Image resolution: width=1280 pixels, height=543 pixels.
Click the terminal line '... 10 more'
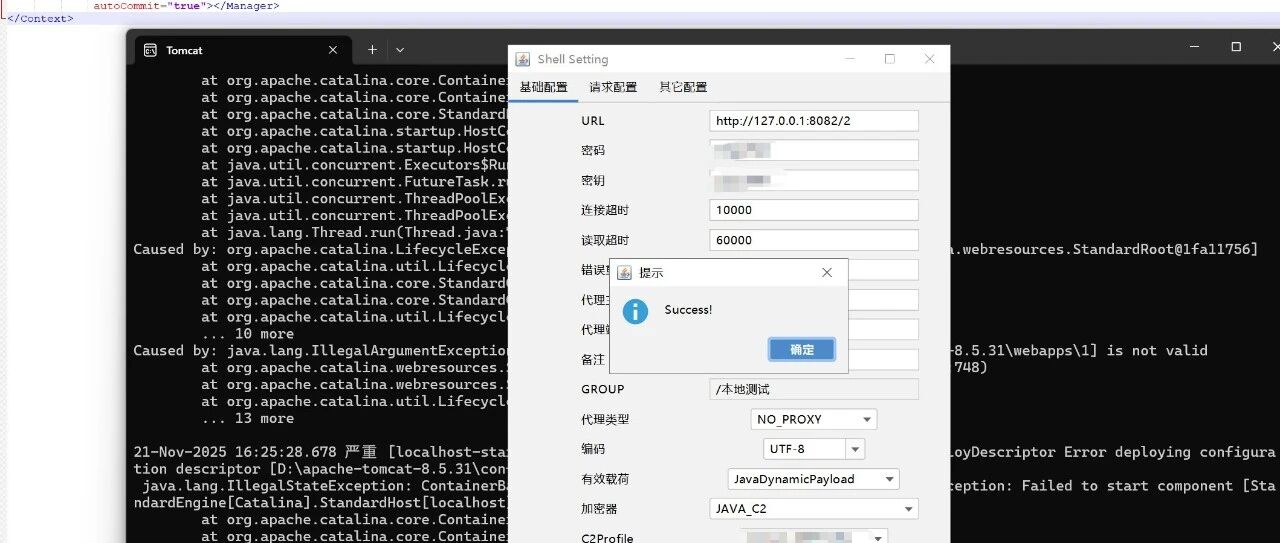248,334
